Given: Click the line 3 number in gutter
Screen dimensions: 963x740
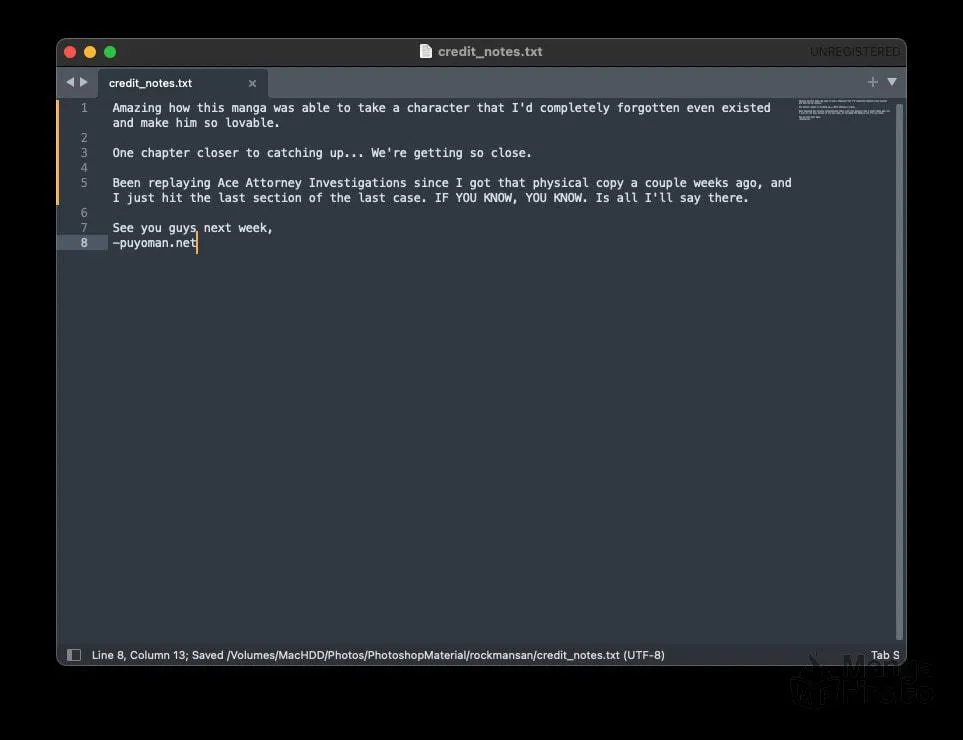Looking at the screenshot, I should tap(84, 153).
